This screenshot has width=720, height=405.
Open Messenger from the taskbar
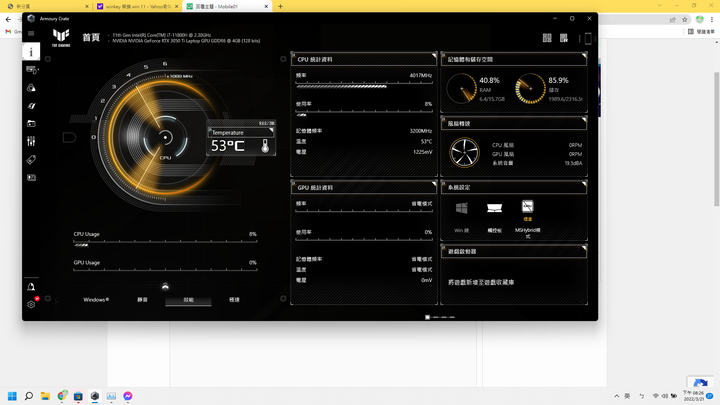coord(128,396)
